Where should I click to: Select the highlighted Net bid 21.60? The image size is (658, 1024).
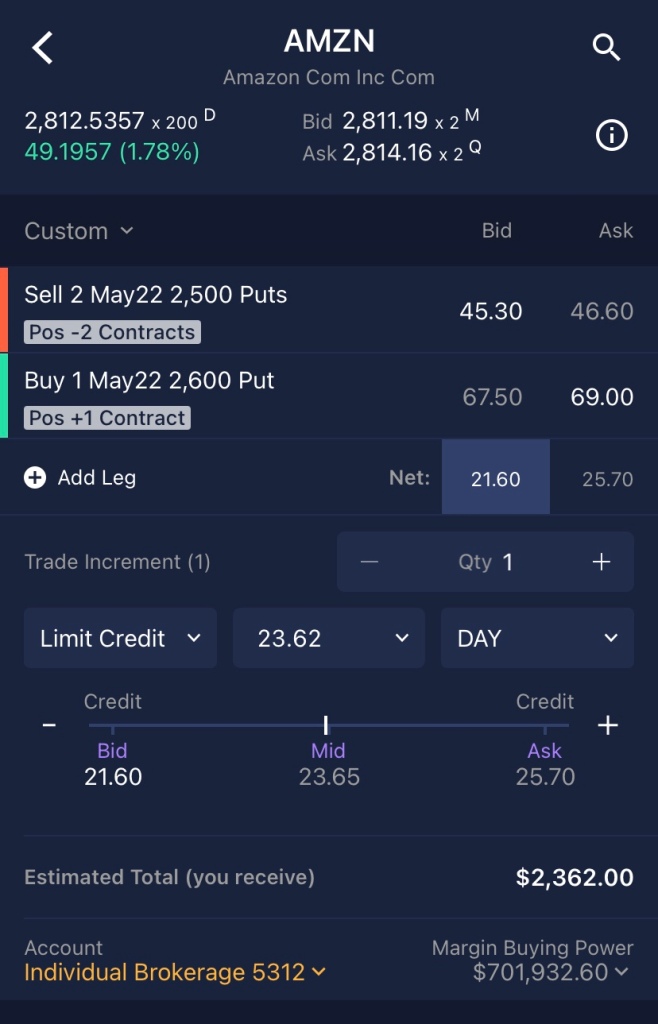495,478
